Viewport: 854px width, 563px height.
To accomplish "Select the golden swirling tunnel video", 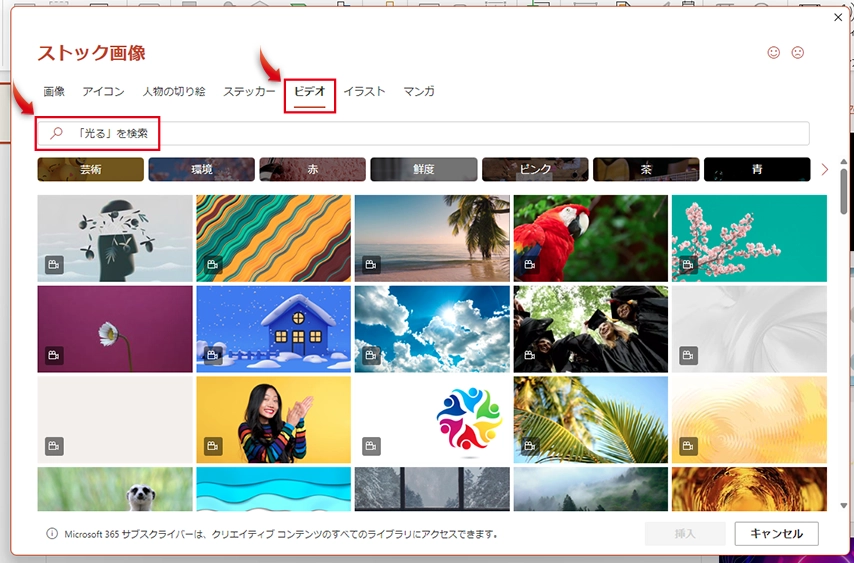I will [x=749, y=489].
